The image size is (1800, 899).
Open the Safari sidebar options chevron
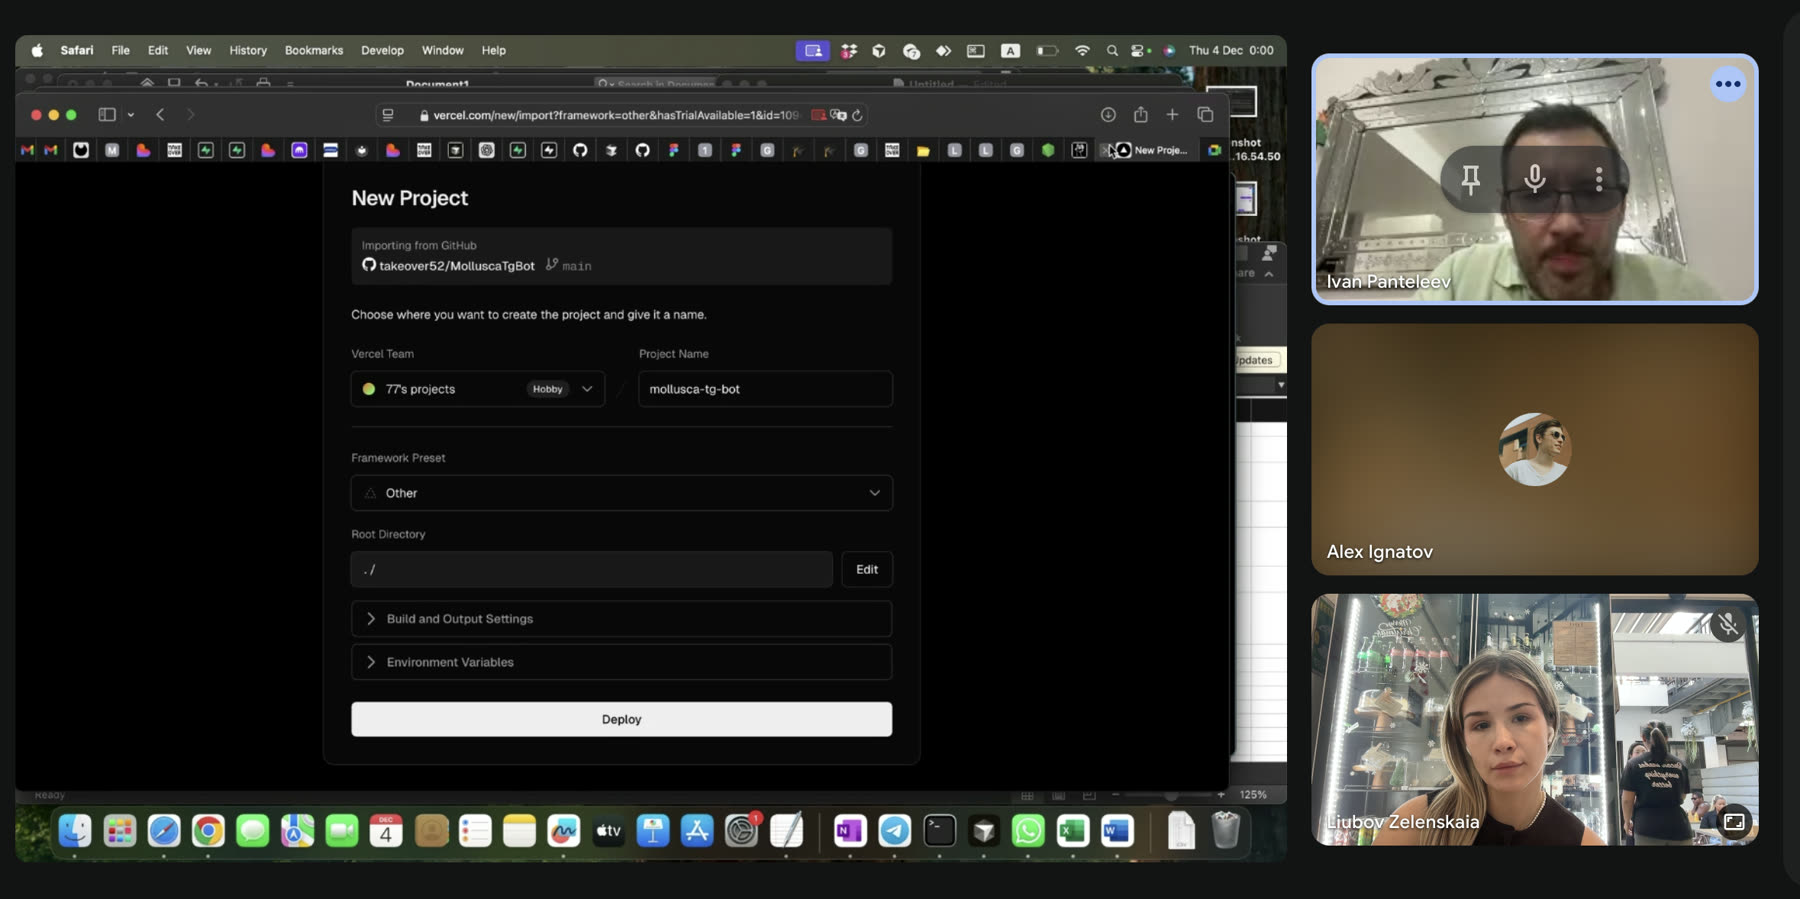(131, 115)
